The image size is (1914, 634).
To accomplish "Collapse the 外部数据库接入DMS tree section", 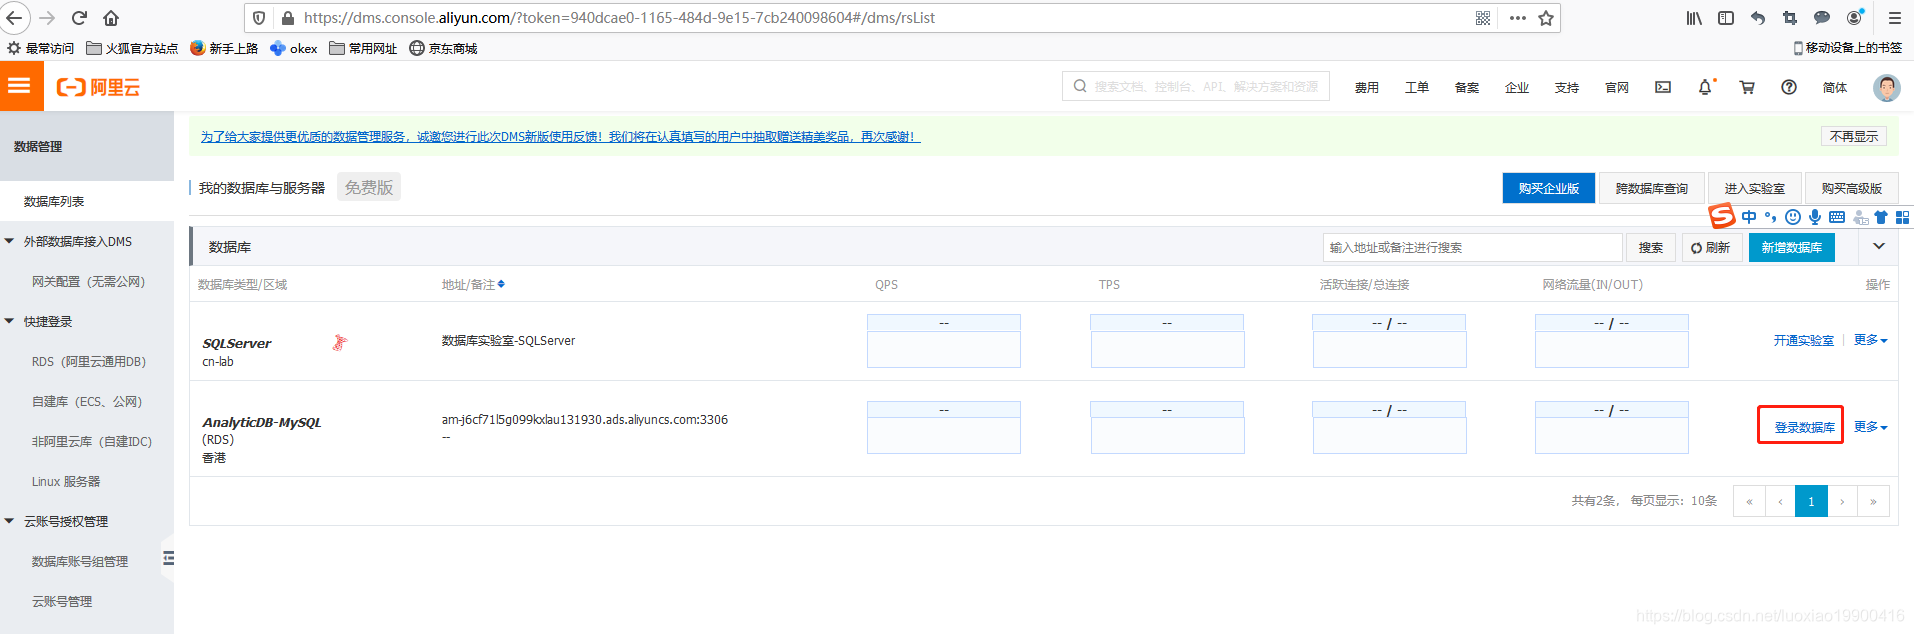I will point(10,241).
